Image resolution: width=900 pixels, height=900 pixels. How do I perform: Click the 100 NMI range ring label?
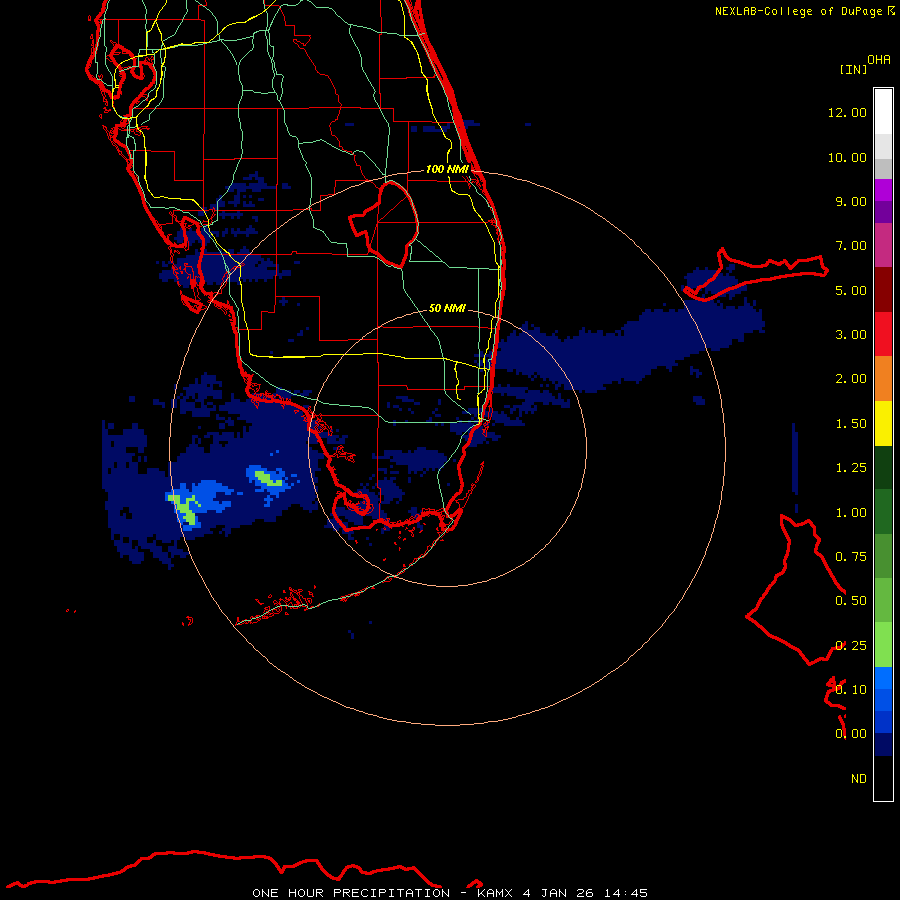[447, 169]
